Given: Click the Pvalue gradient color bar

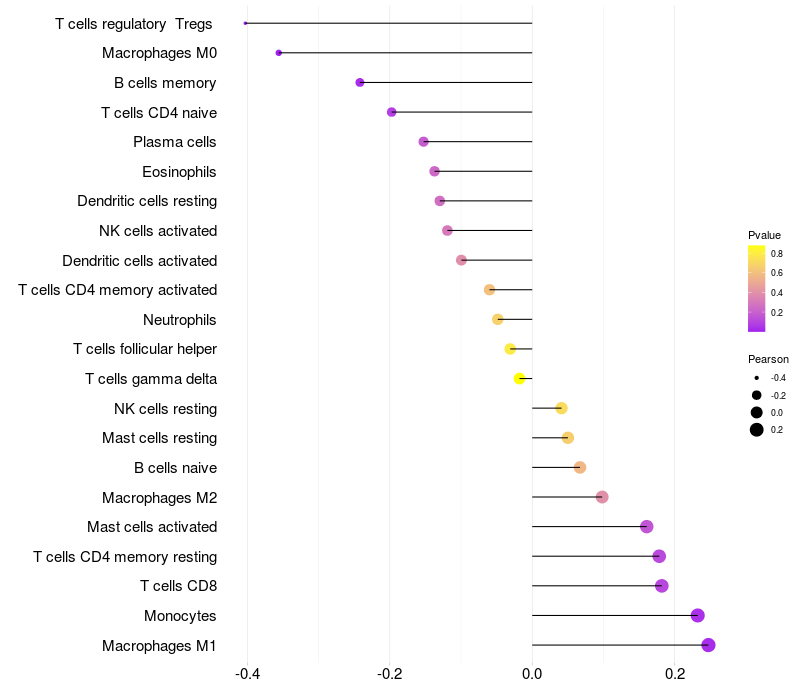Looking at the screenshot, I should click(x=757, y=288).
